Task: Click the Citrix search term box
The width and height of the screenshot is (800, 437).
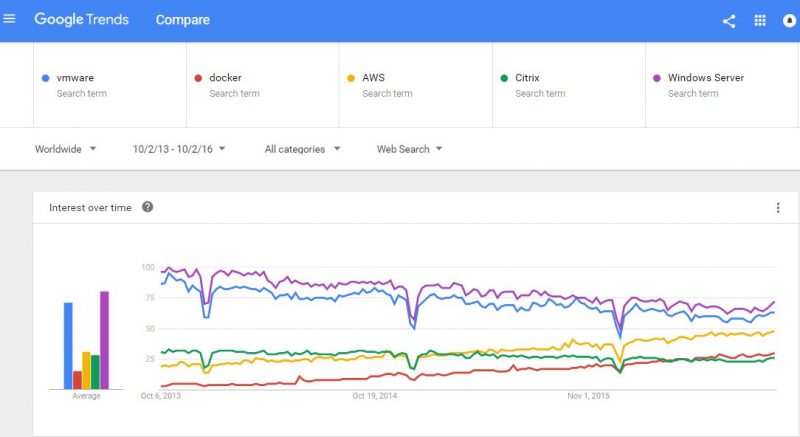Action: click(x=528, y=78)
